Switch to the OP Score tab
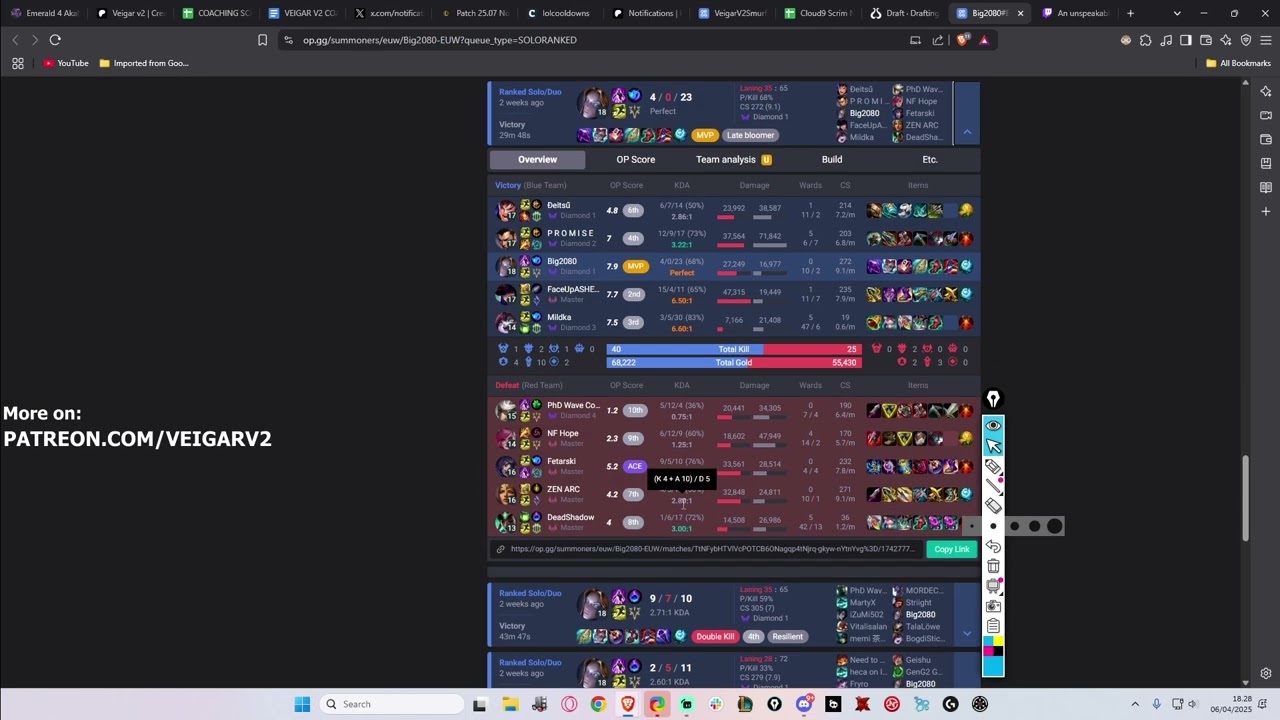1280x720 pixels. [x=636, y=160]
